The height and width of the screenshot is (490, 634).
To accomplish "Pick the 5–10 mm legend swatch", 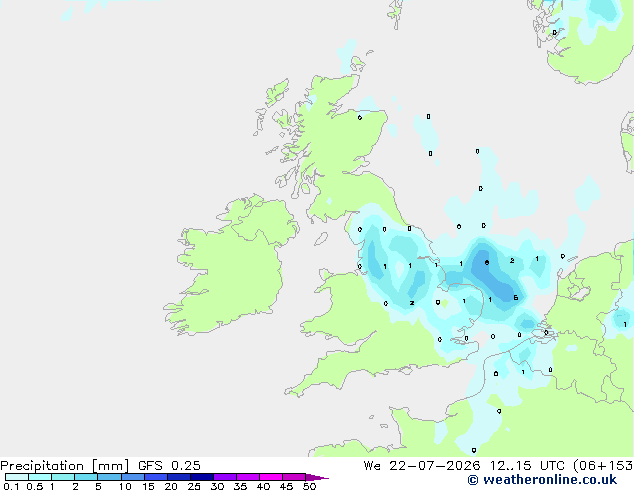I will click(109, 477).
